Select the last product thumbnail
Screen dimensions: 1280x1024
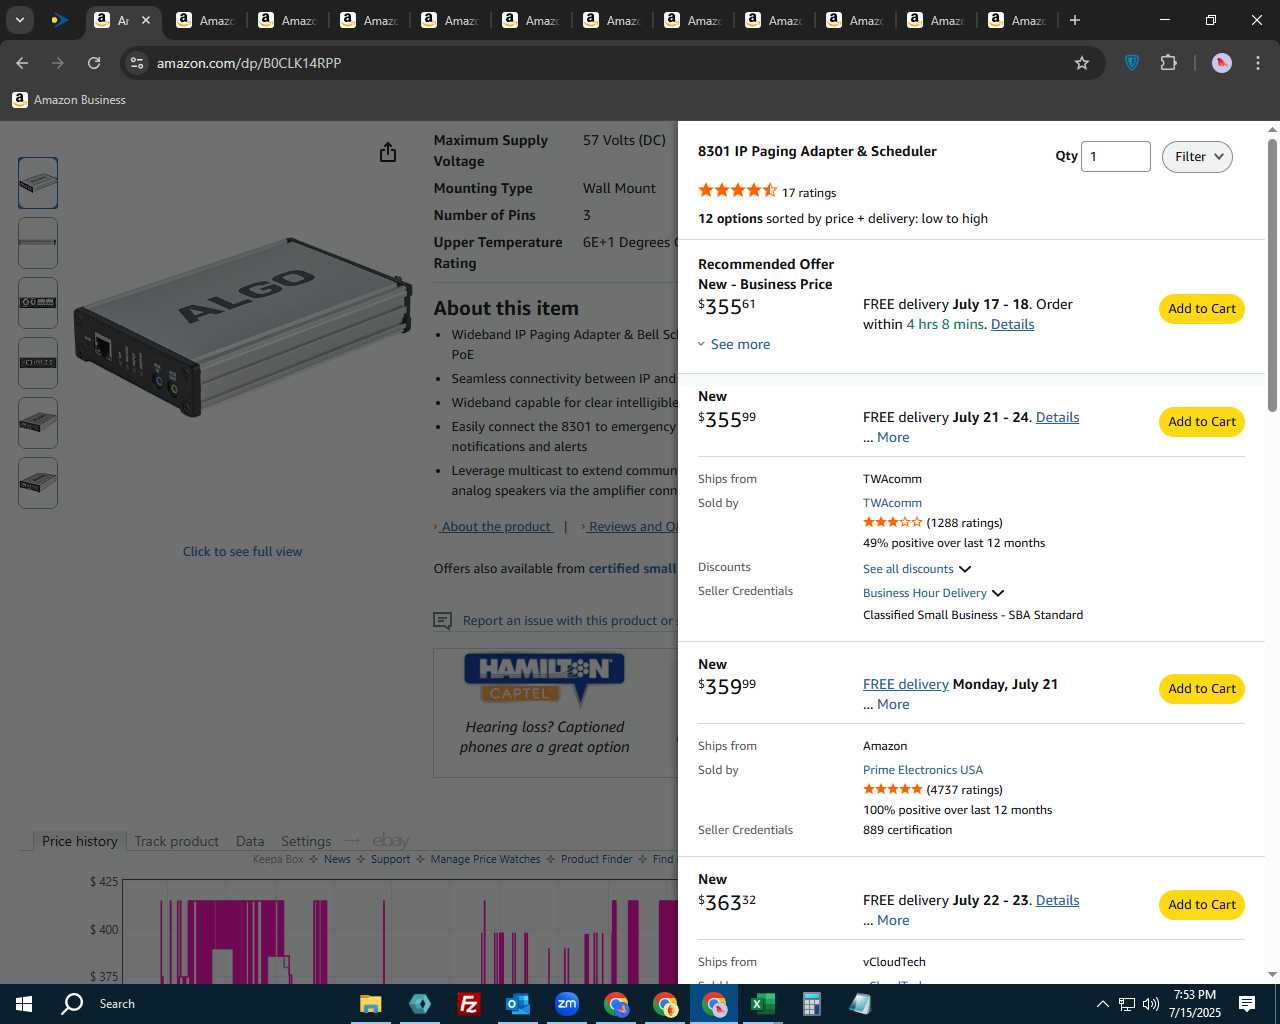pyautogui.click(x=38, y=483)
